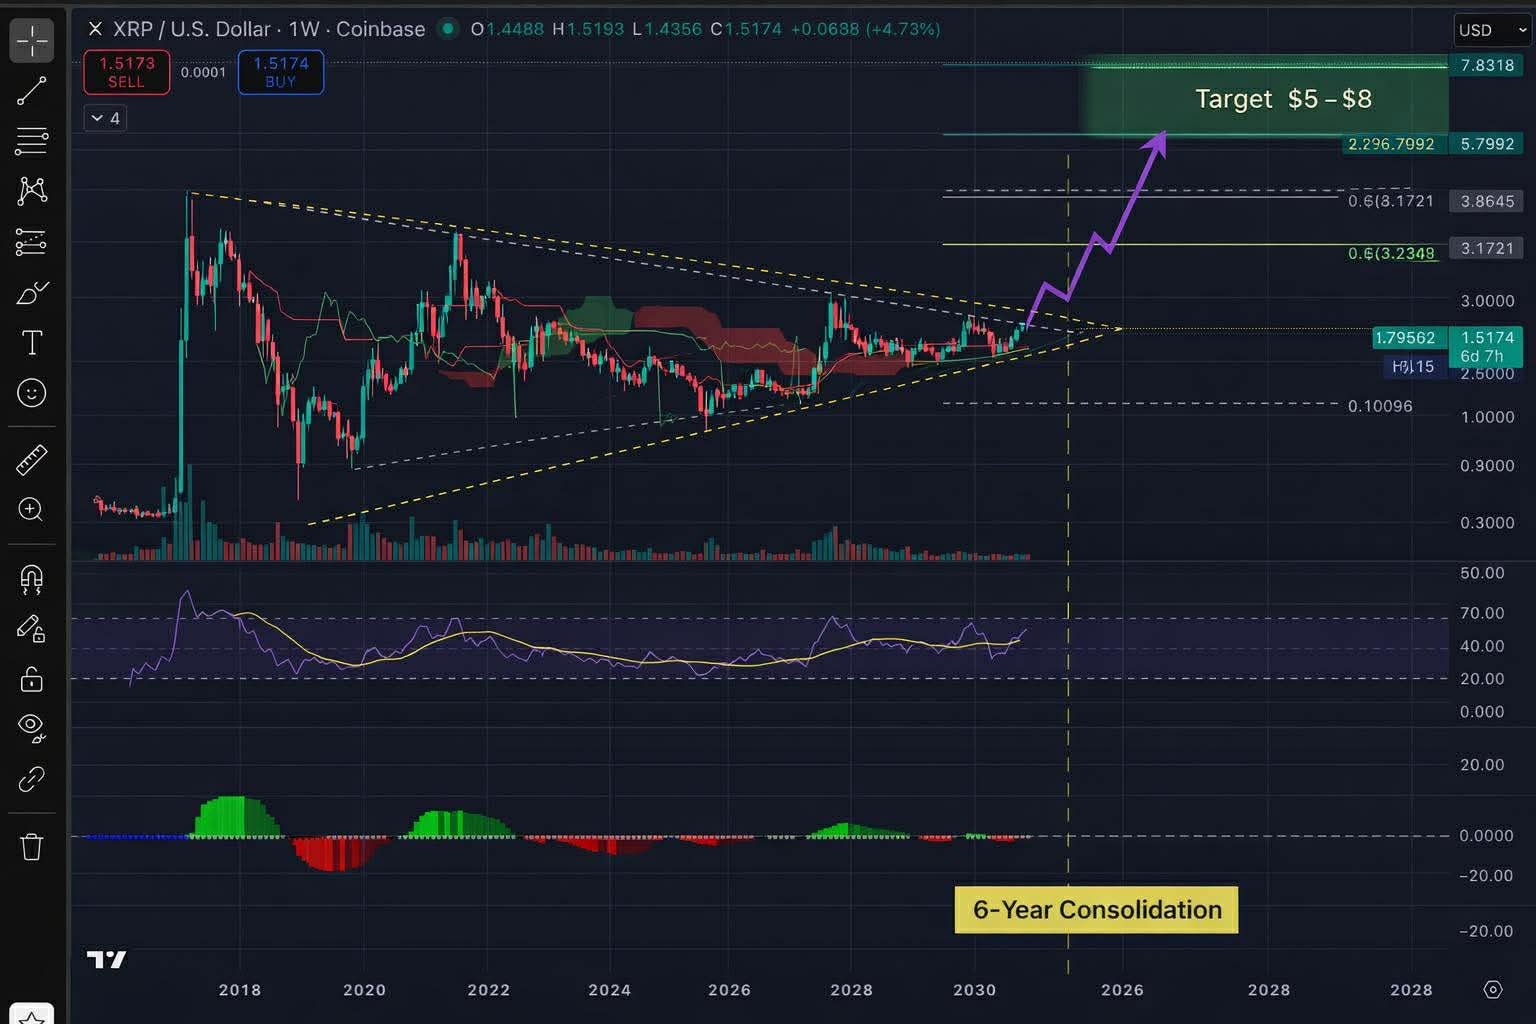1536x1024 pixels.
Task: Open the emoji sticker tool
Action: [32, 393]
